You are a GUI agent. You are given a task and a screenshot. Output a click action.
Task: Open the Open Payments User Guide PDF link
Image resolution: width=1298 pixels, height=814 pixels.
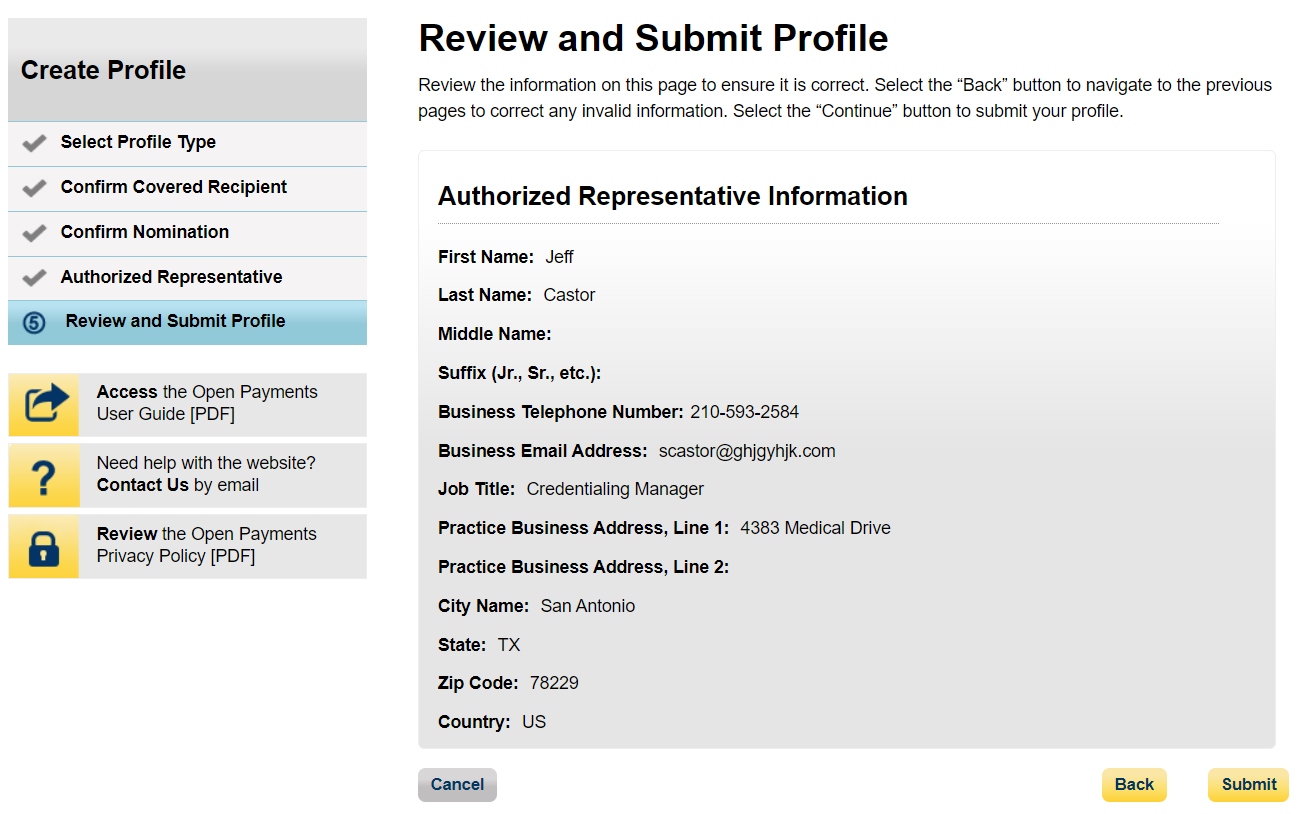(206, 403)
